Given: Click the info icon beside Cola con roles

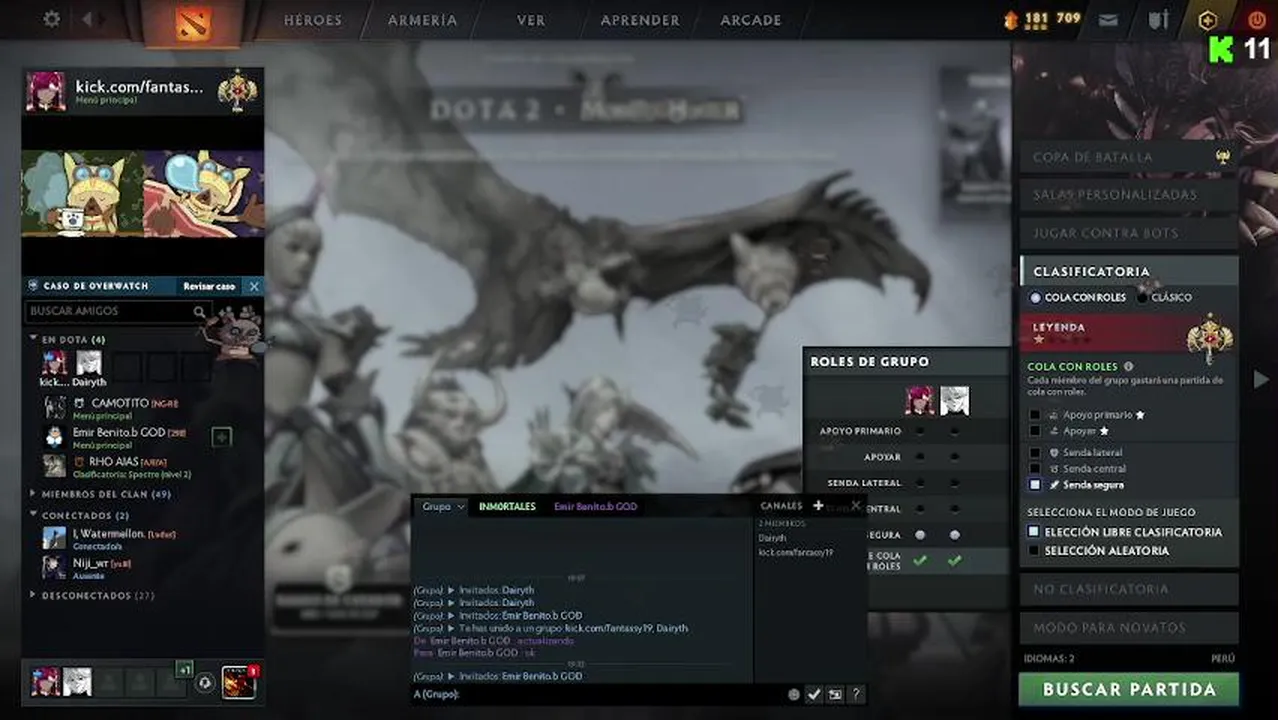Looking at the screenshot, I should [1129, 367].
